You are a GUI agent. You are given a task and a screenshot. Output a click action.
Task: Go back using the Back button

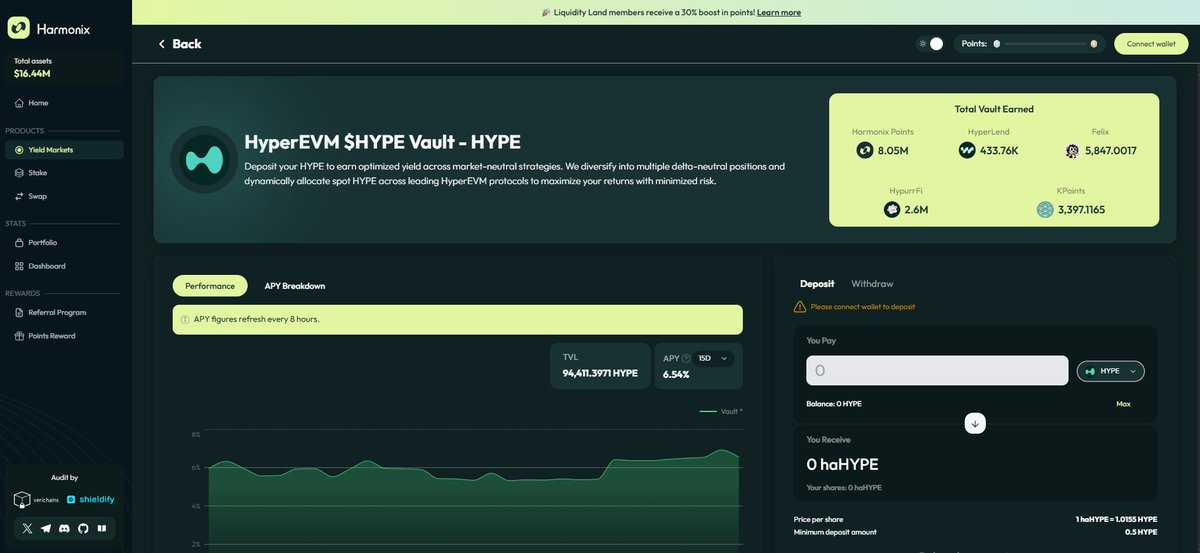pyautogui.click(x=179, y=44)
